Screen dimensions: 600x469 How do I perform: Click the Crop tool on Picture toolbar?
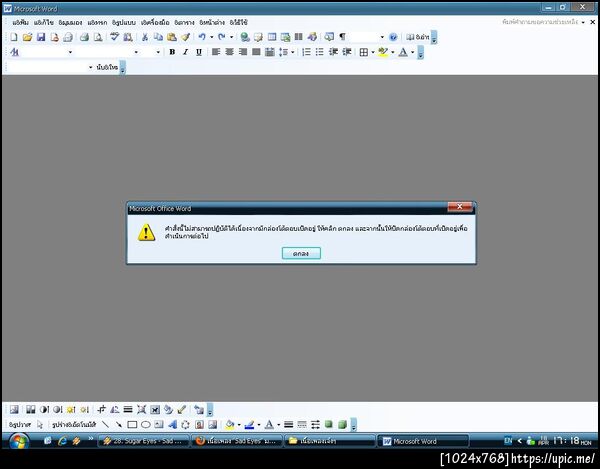[x=101, y=409]
